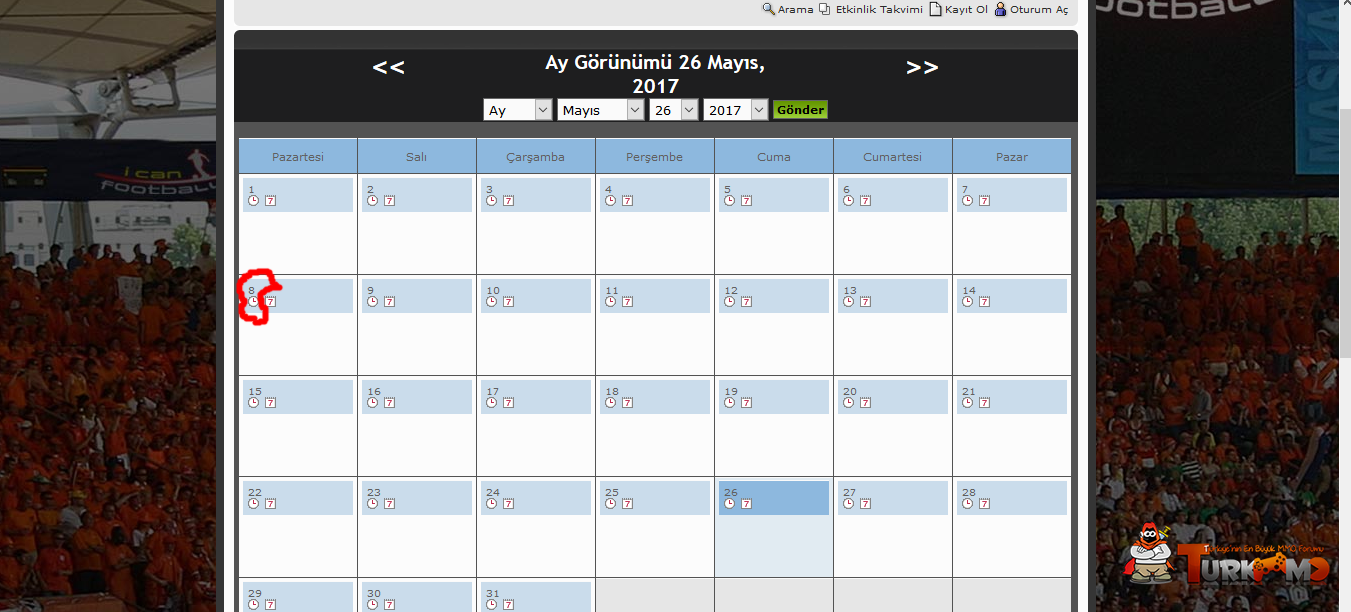Image resolution: width=1351 pixels, height=612 pixels.
Task: Click the Cumartesi column header
Action: coord(892,157)
